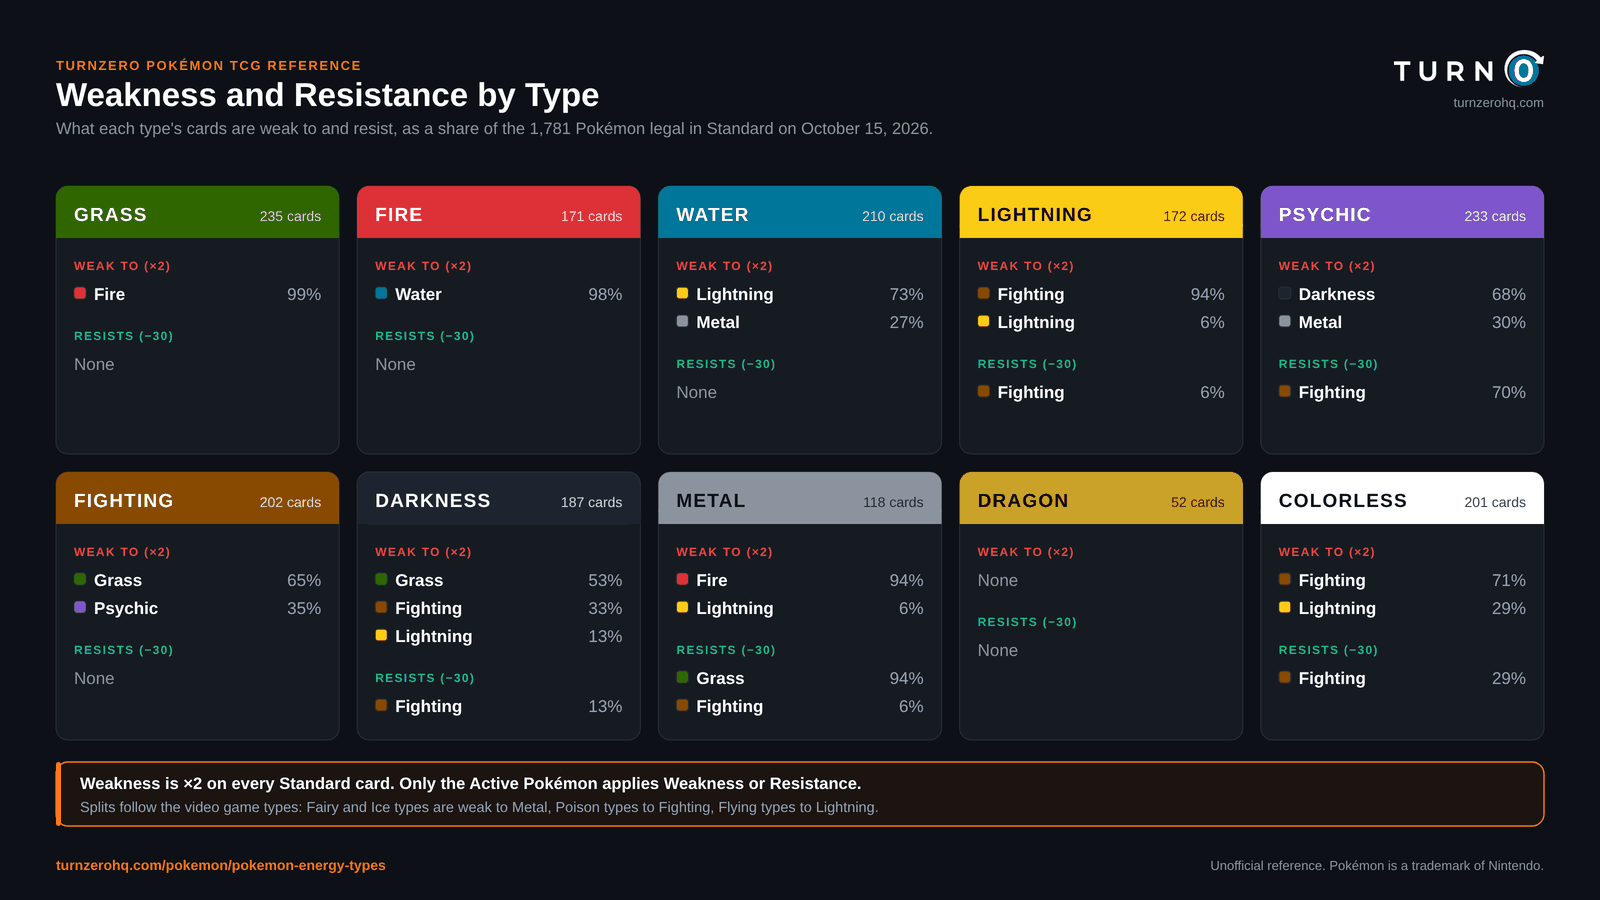Click the "73%" Lightning value in the Water card

[x=906, y=294]
